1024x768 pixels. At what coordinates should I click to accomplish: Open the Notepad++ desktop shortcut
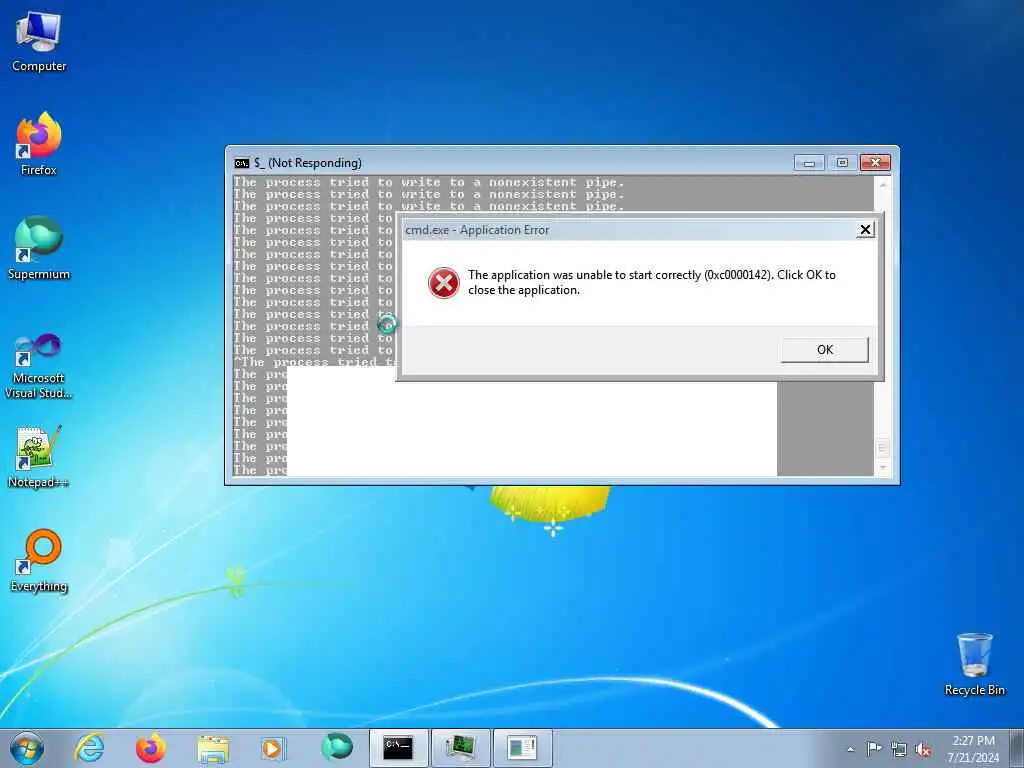pyautogui.click(x=39, y=456)
